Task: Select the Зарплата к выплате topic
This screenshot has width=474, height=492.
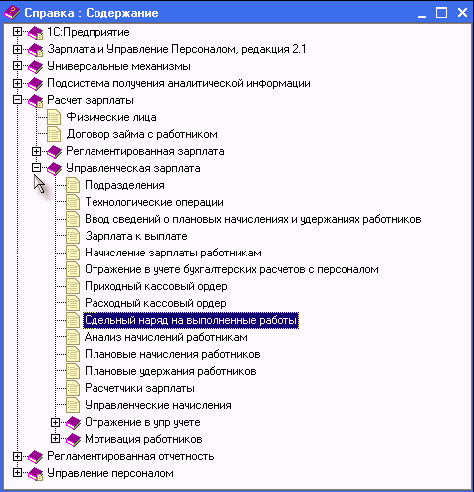Action: pyautogui.click(x=136, y=236)
